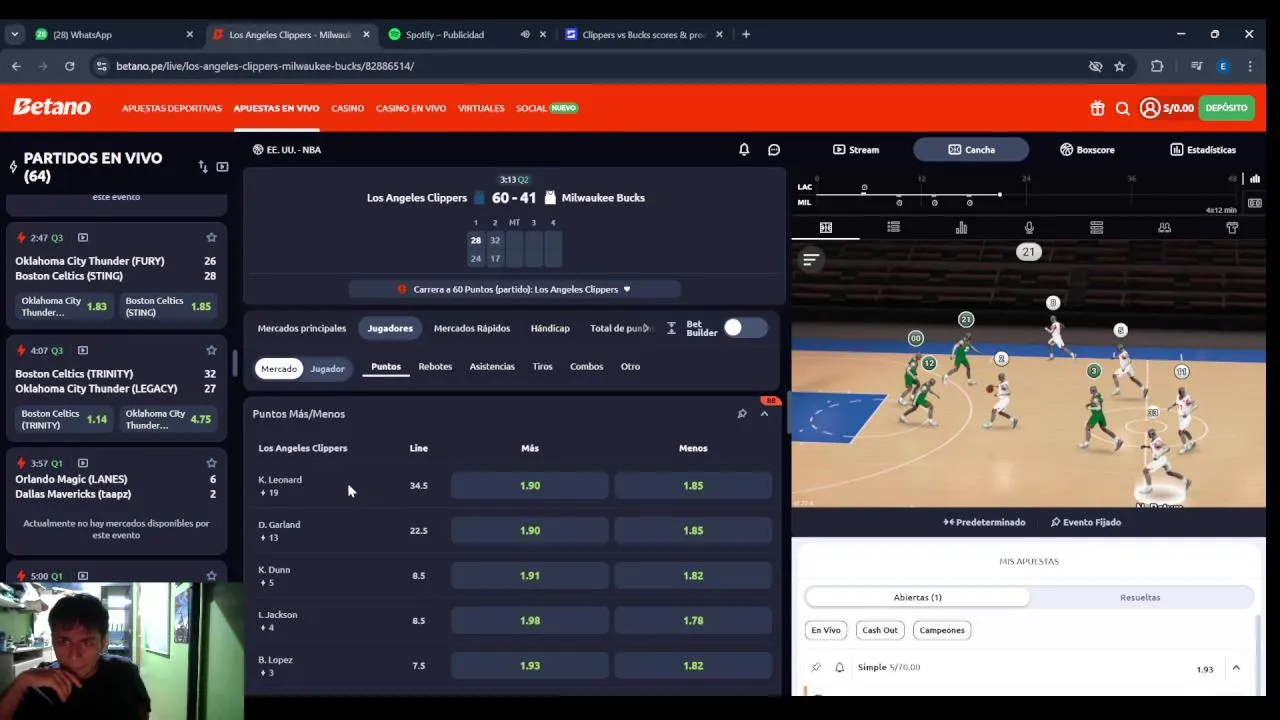The image size is (1280, 720).
Task: Click stream icon next to 4:07 Q3
Action: [83, 350]
